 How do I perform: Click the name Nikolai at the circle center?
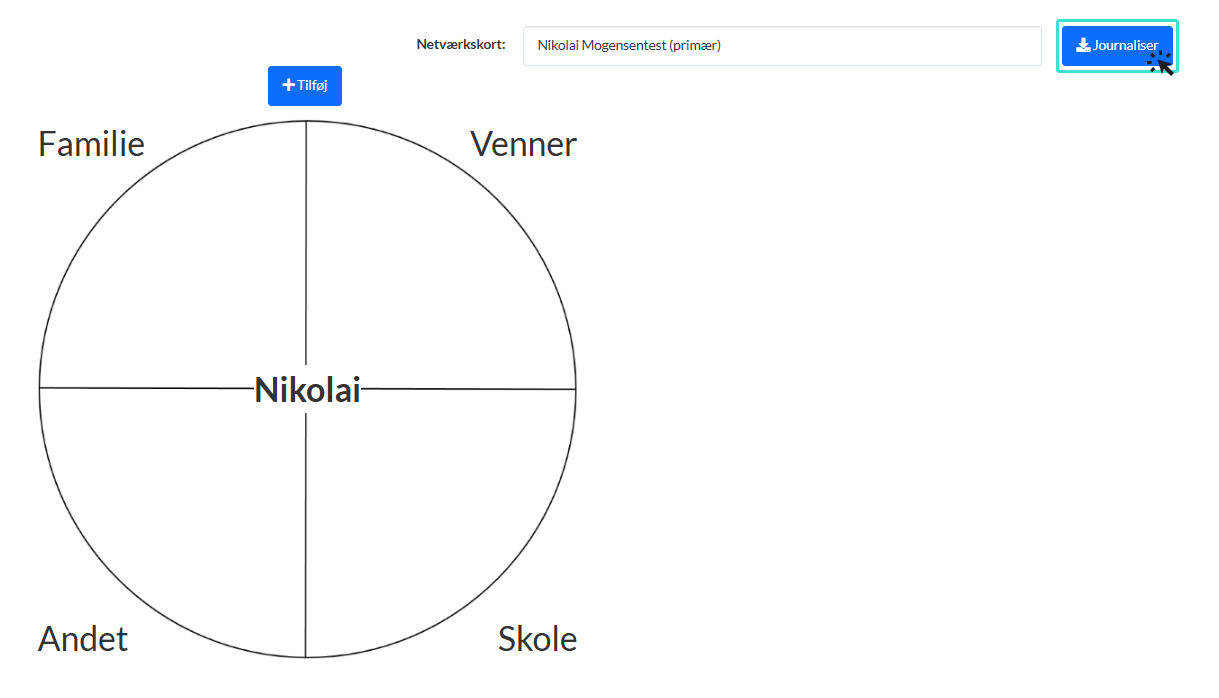[306, 389]
